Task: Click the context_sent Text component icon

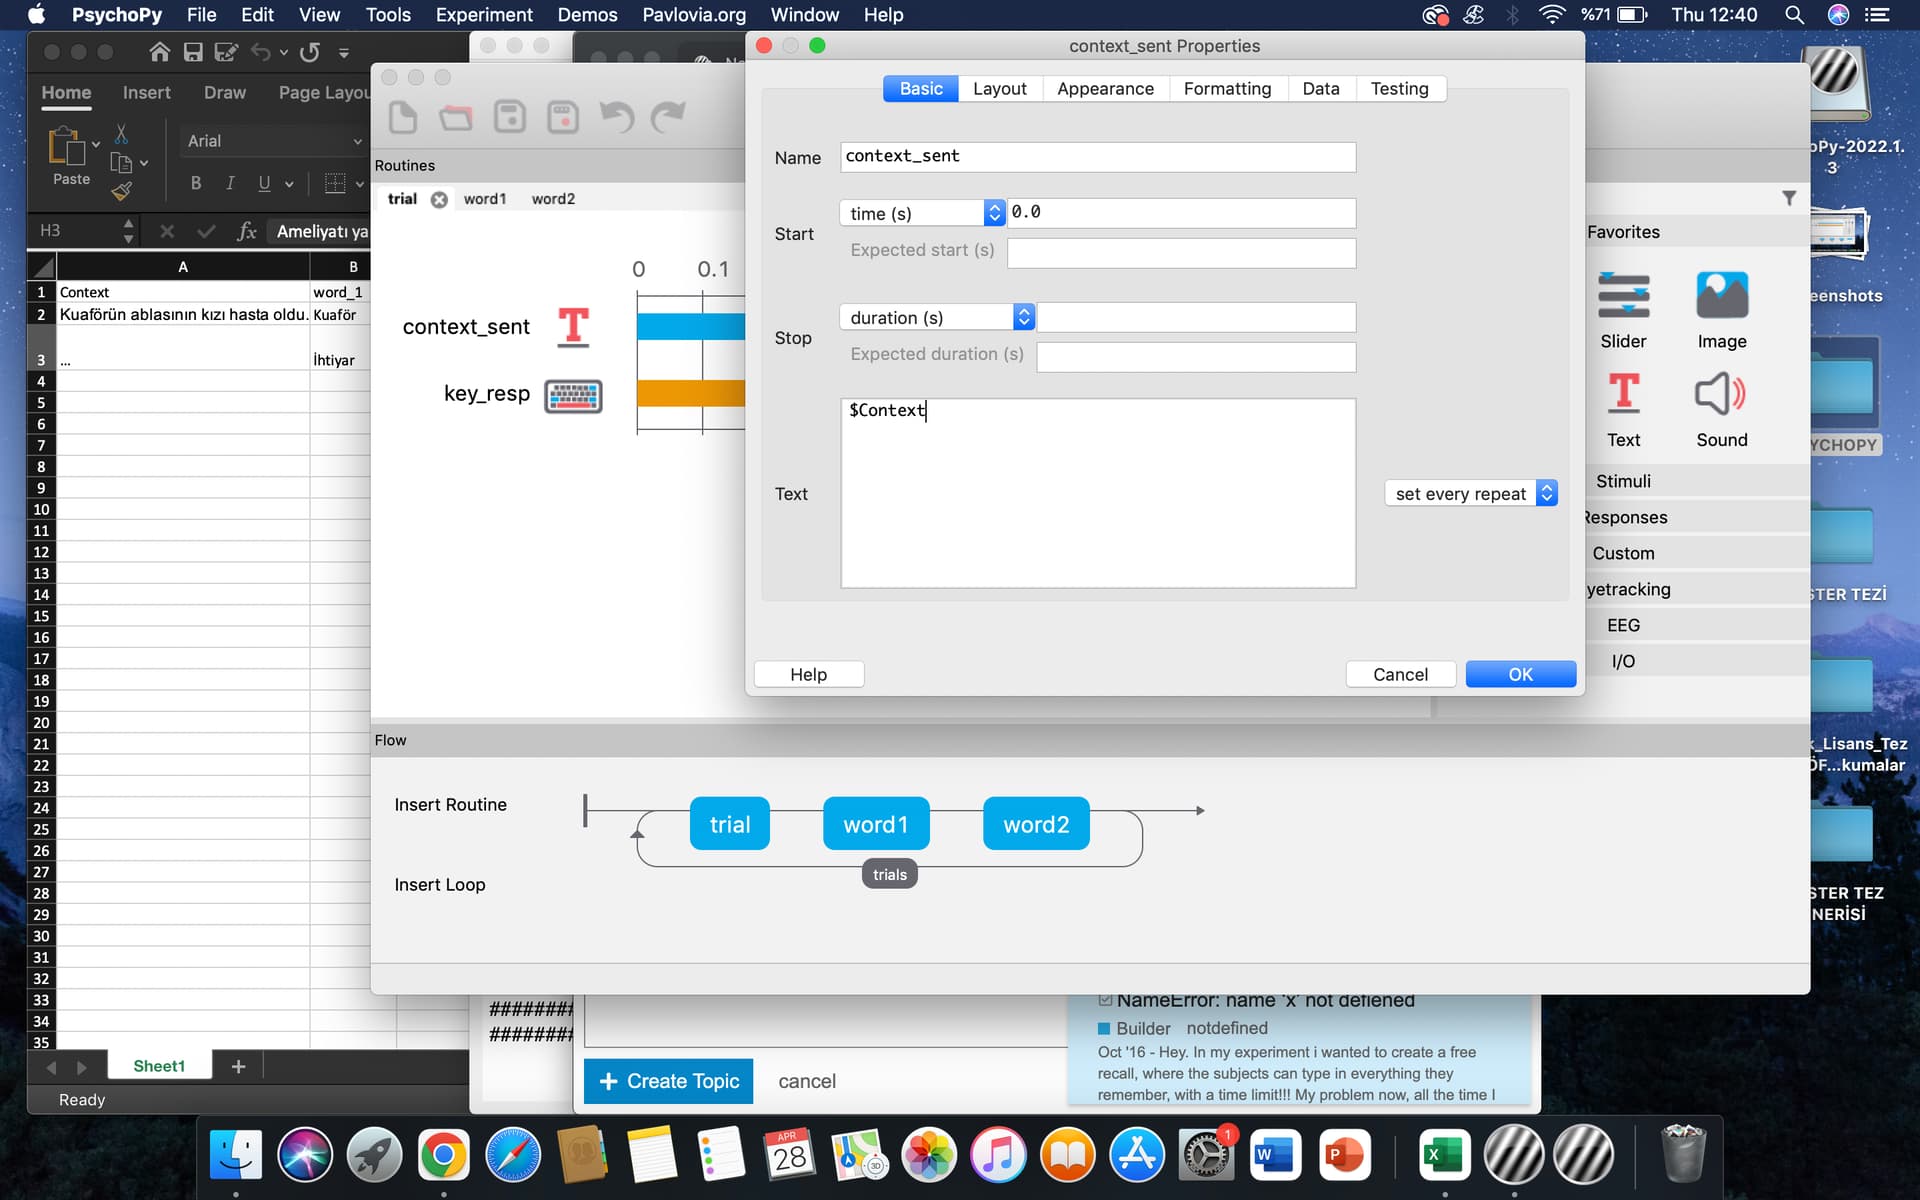Action: pyautogui.click(x=573, y=327)
